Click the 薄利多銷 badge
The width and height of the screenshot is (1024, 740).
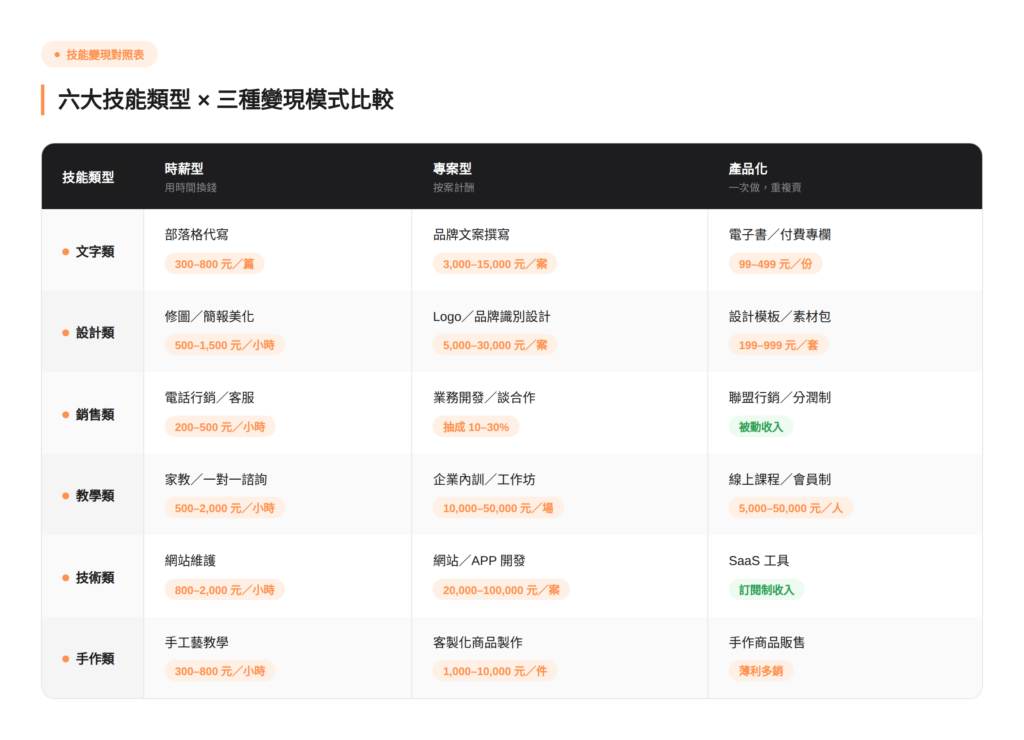[x=760, y=671]
